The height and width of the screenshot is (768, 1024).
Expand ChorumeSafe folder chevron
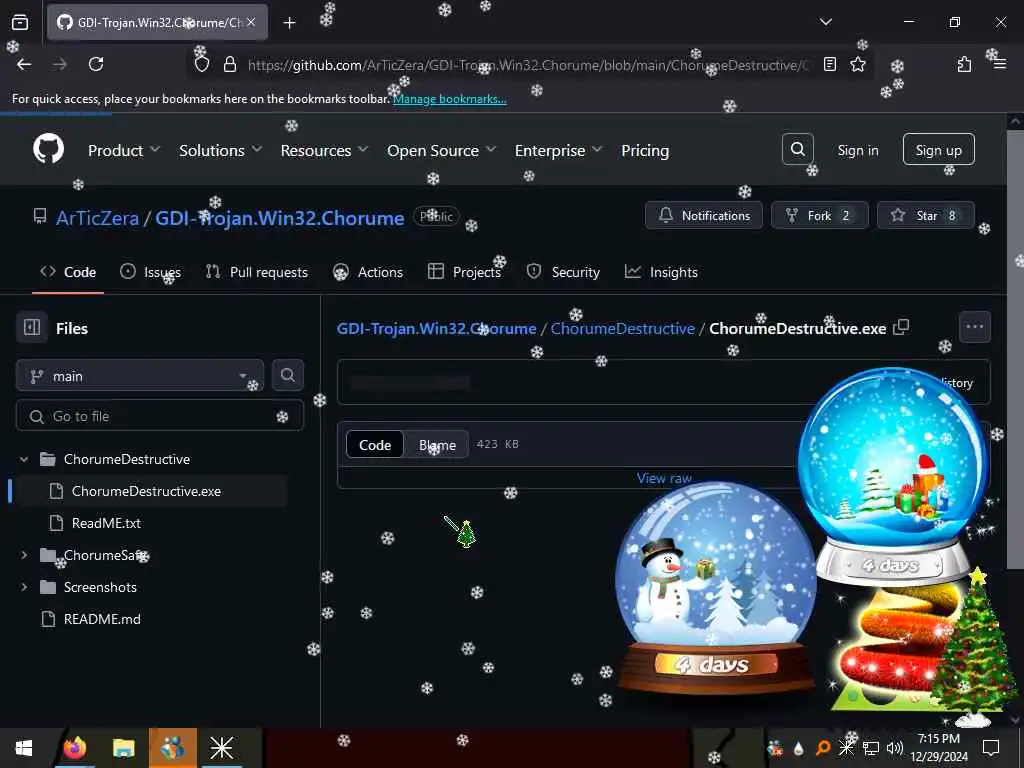point(24,555)
